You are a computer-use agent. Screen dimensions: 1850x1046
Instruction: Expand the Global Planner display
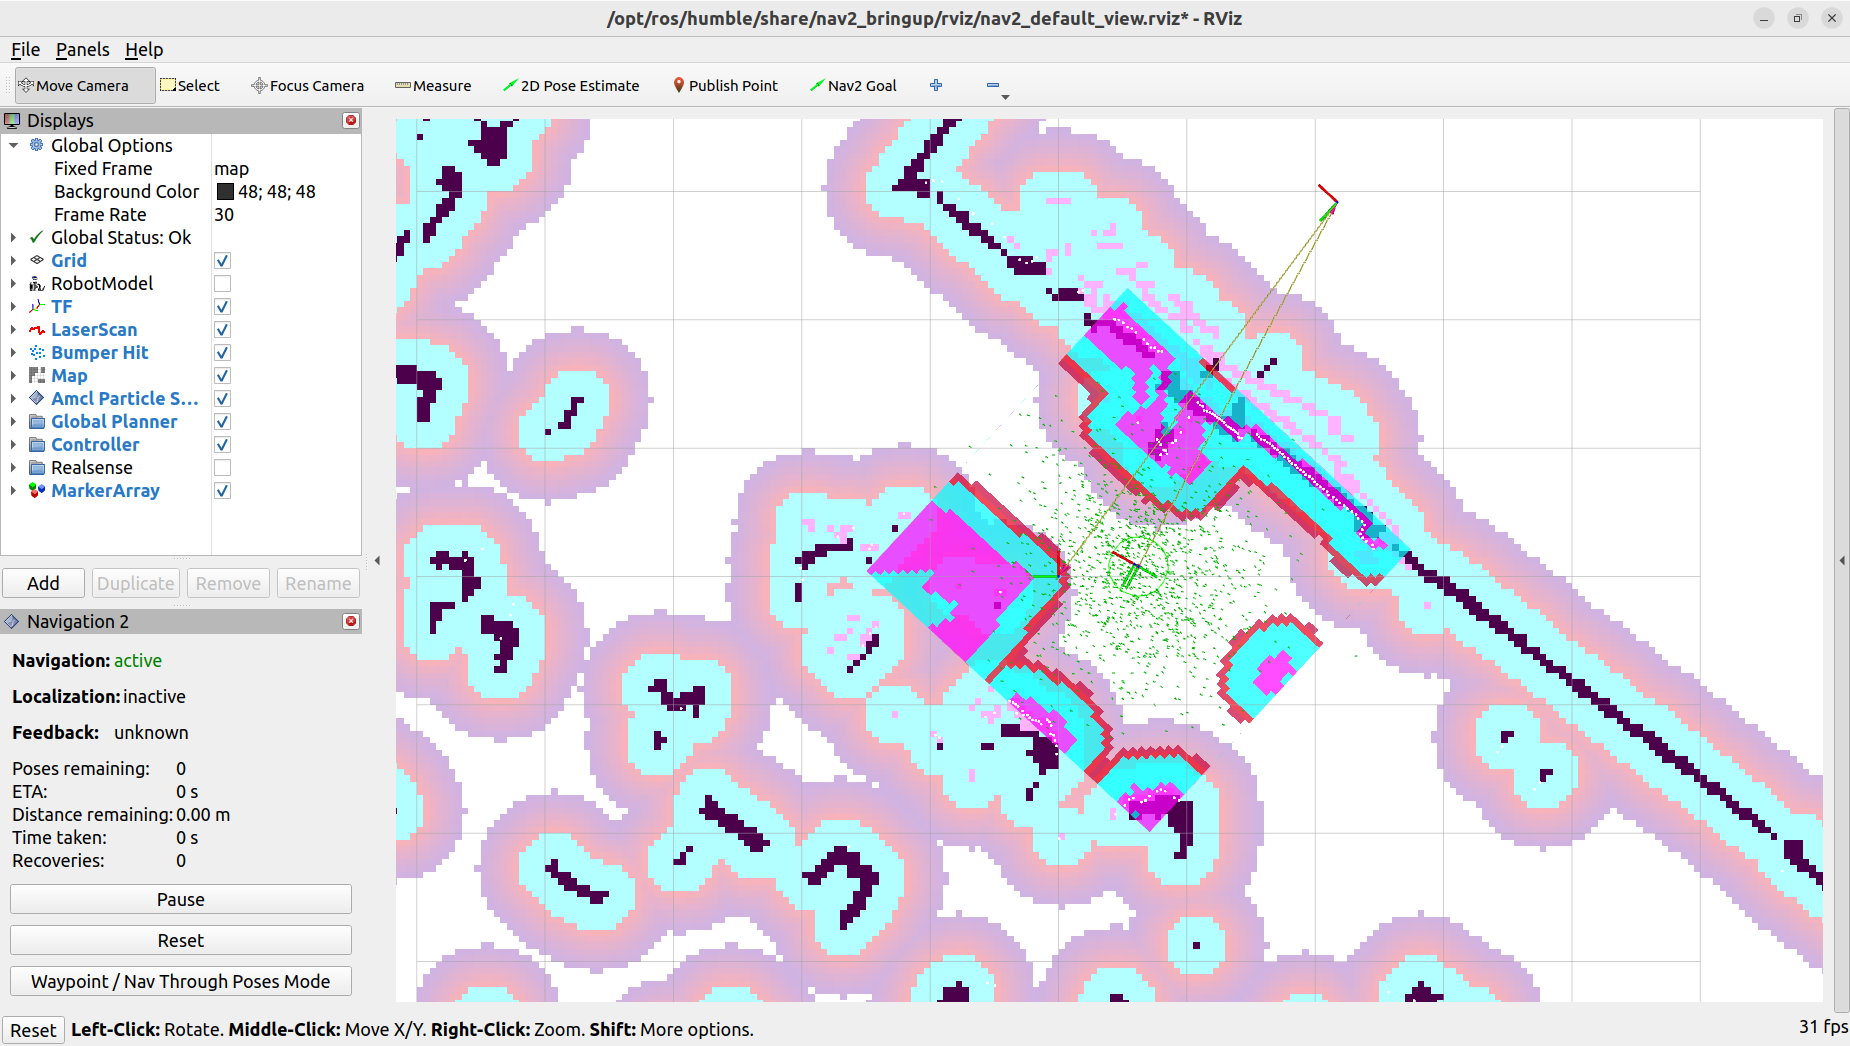point(14,421)
